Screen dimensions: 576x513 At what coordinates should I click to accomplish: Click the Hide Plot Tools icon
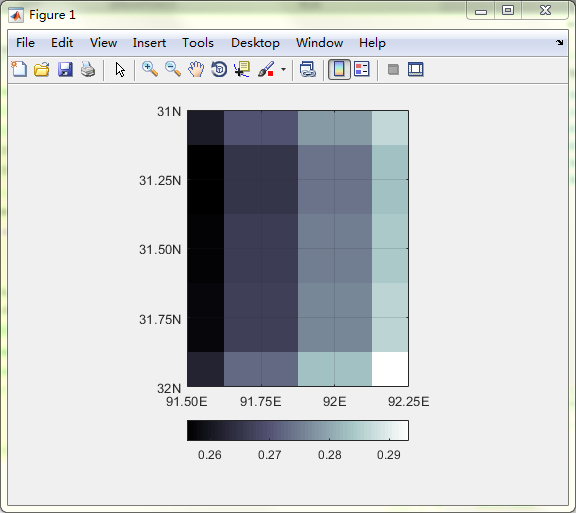click(393, 69)
